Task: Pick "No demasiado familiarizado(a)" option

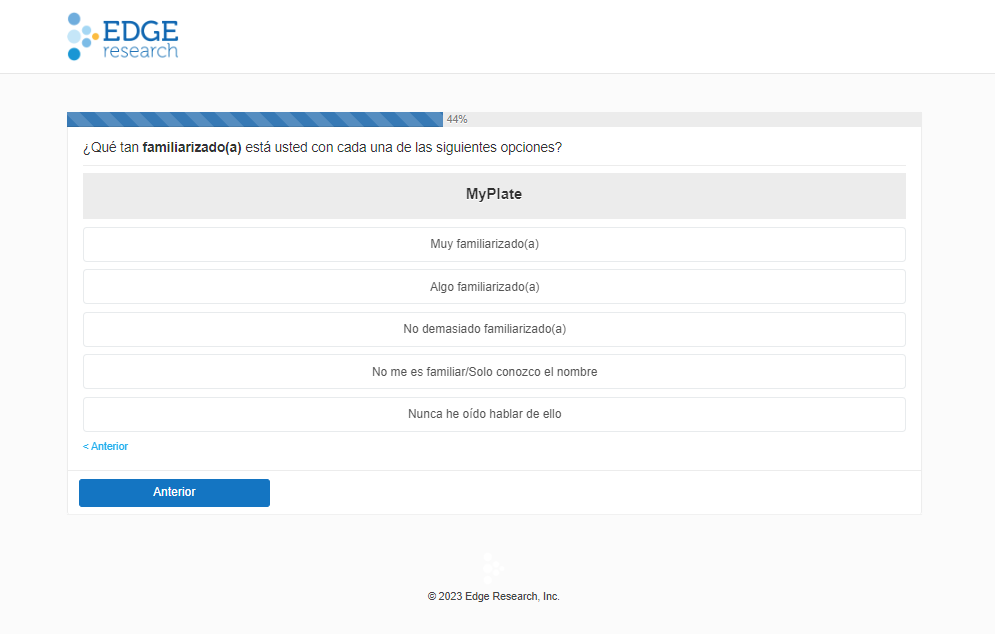Action: tap(494, 329)
